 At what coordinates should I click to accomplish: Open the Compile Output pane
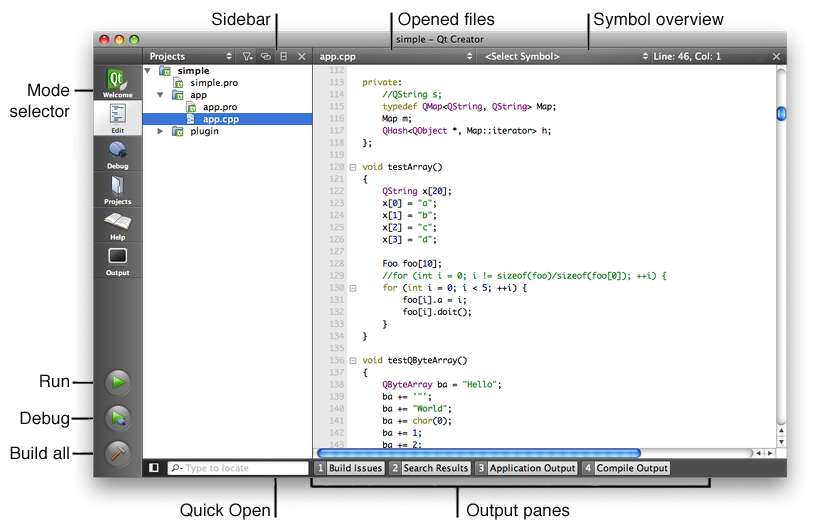tap(626, 468)
